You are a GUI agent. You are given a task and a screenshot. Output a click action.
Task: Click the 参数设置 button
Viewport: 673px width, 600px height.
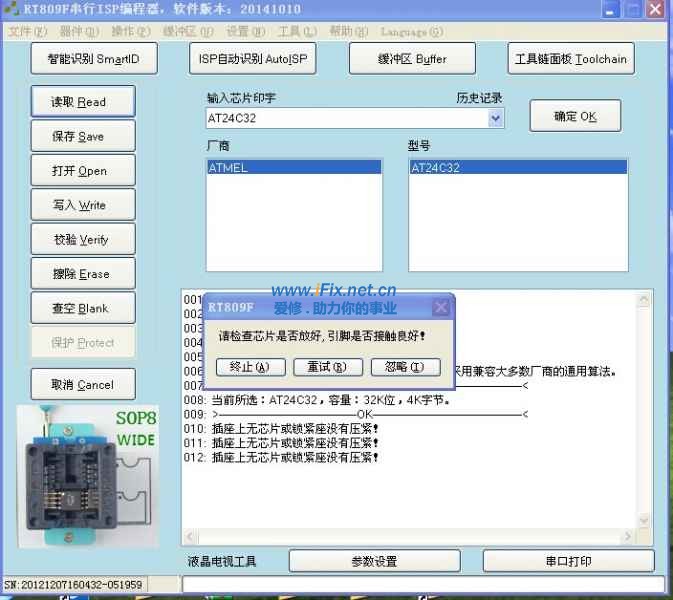click(375, 561)
